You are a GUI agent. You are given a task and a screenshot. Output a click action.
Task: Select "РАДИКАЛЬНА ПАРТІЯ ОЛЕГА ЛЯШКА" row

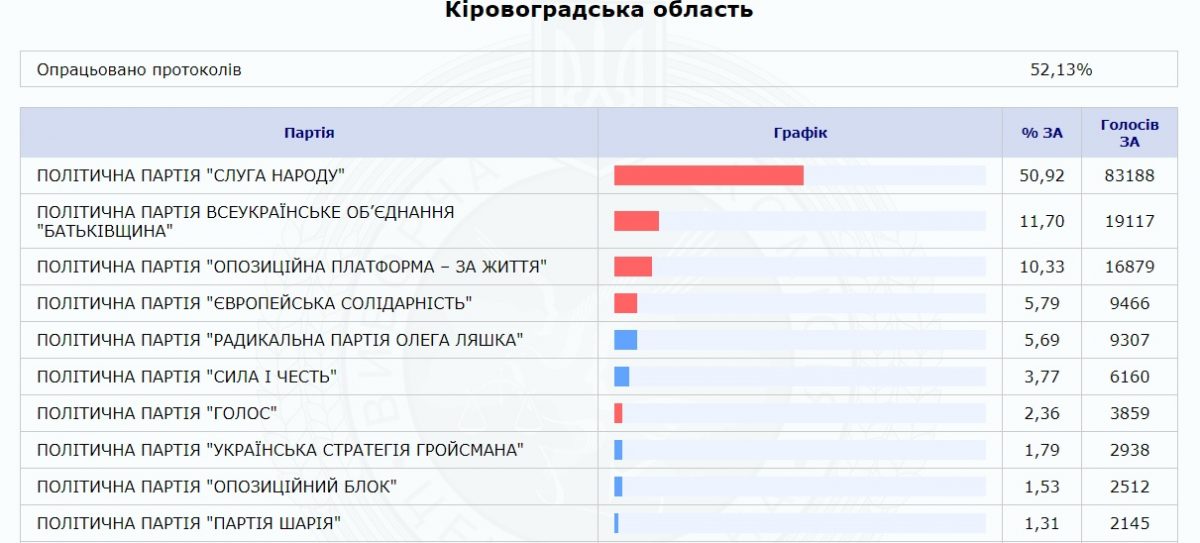(599, 340)
